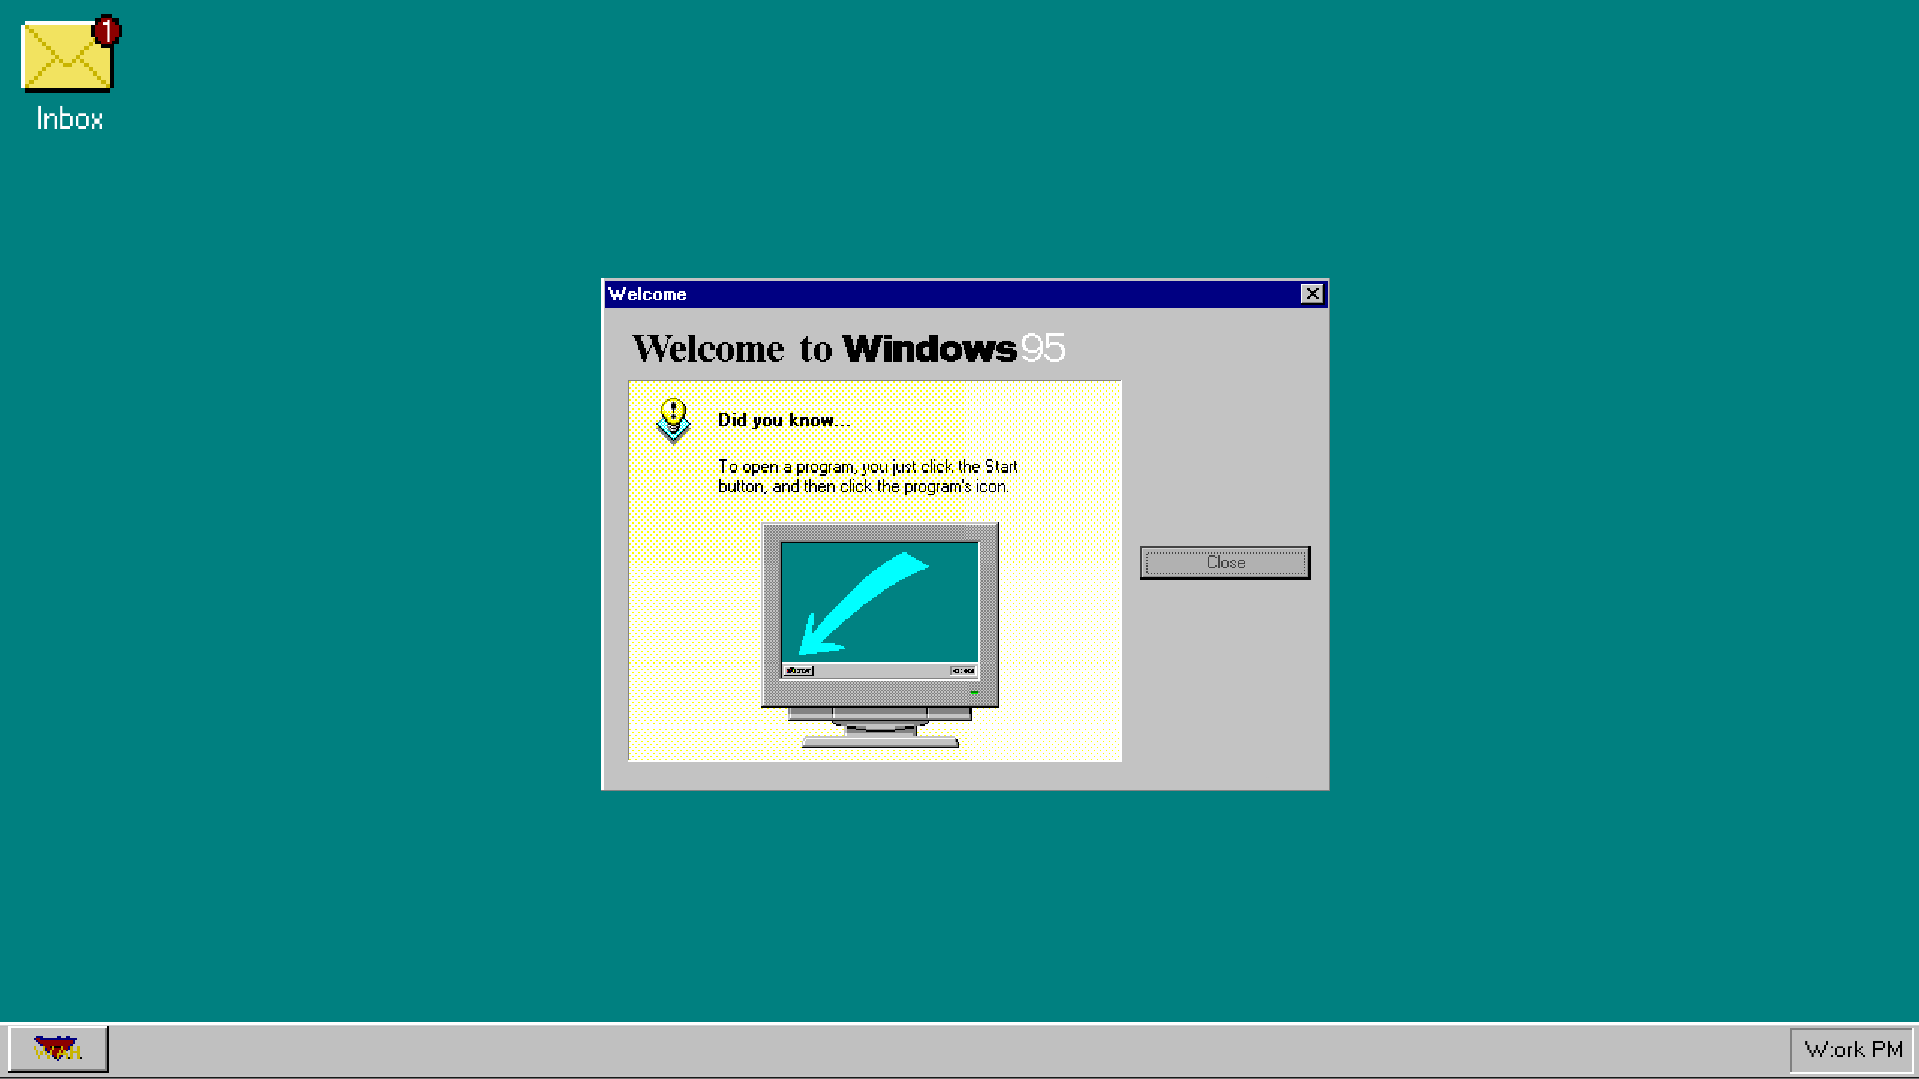Click the lightbulb tip icon

[x=673, y=420]
